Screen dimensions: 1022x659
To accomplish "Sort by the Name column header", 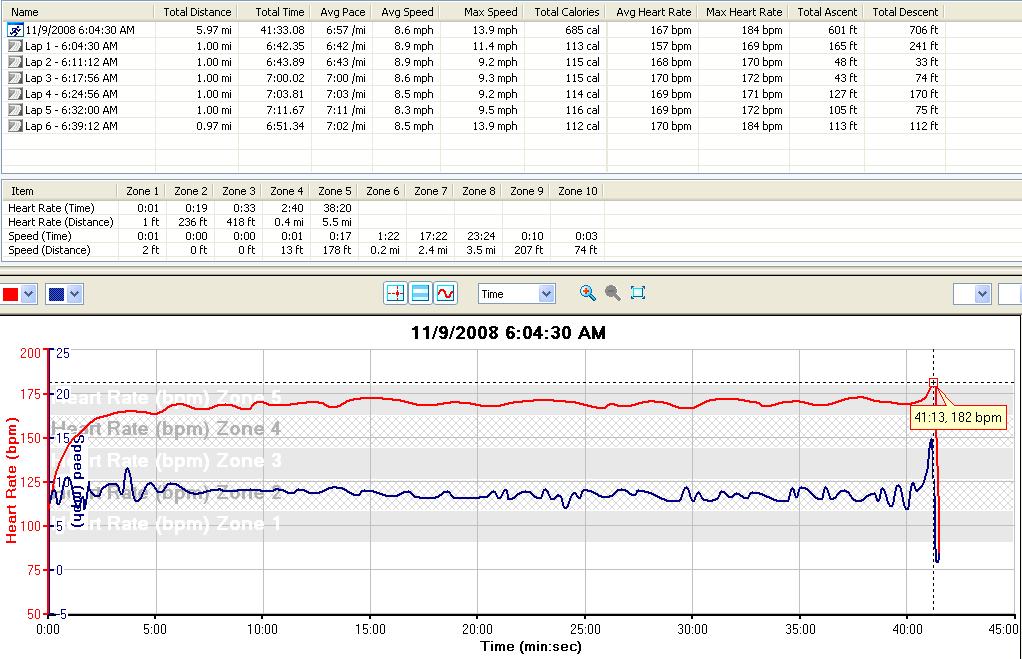I will click(x=78, y=12).
